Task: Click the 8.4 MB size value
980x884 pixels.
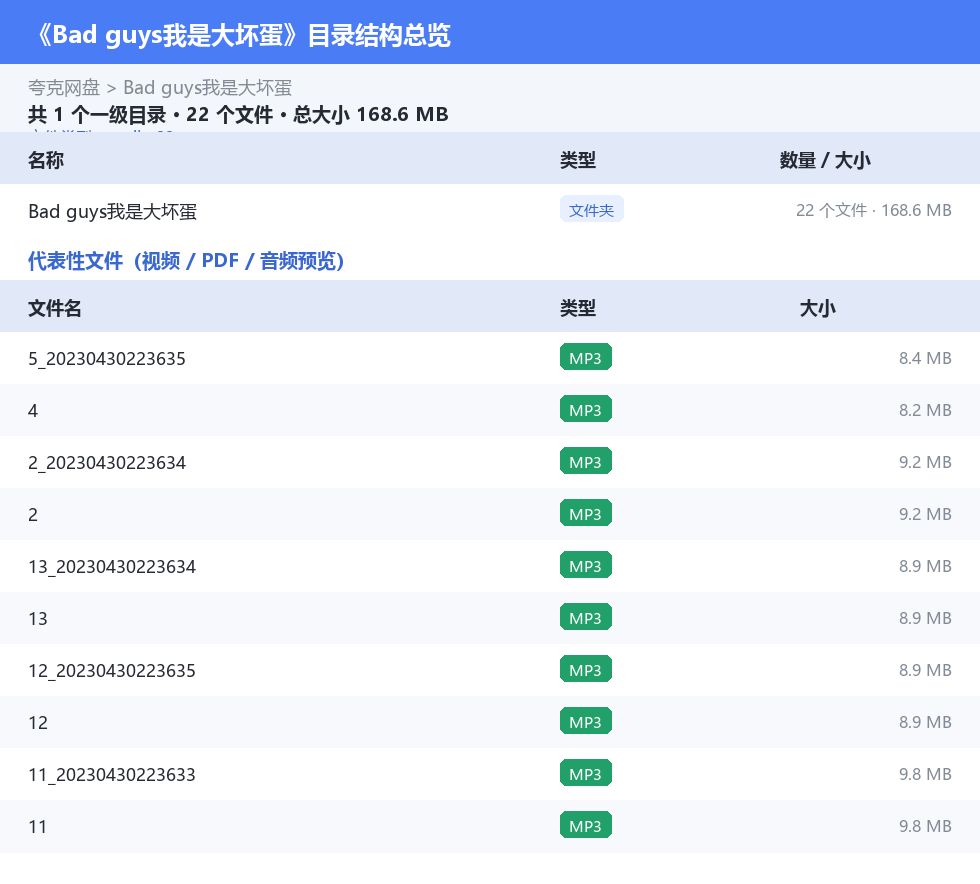Action: point(925,358)
